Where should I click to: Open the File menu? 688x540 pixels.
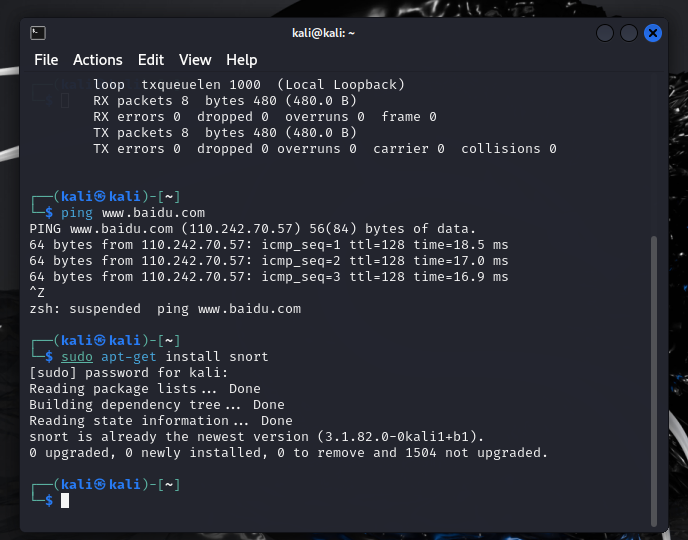(x=46, y=60)
